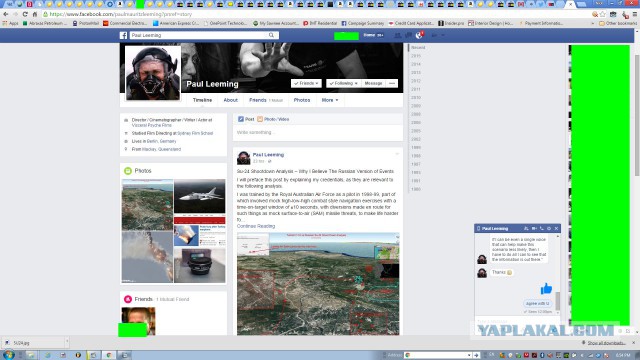Click the Continue Reading link
The height and width of the screenshot is (360, 640).
(256, 226)
